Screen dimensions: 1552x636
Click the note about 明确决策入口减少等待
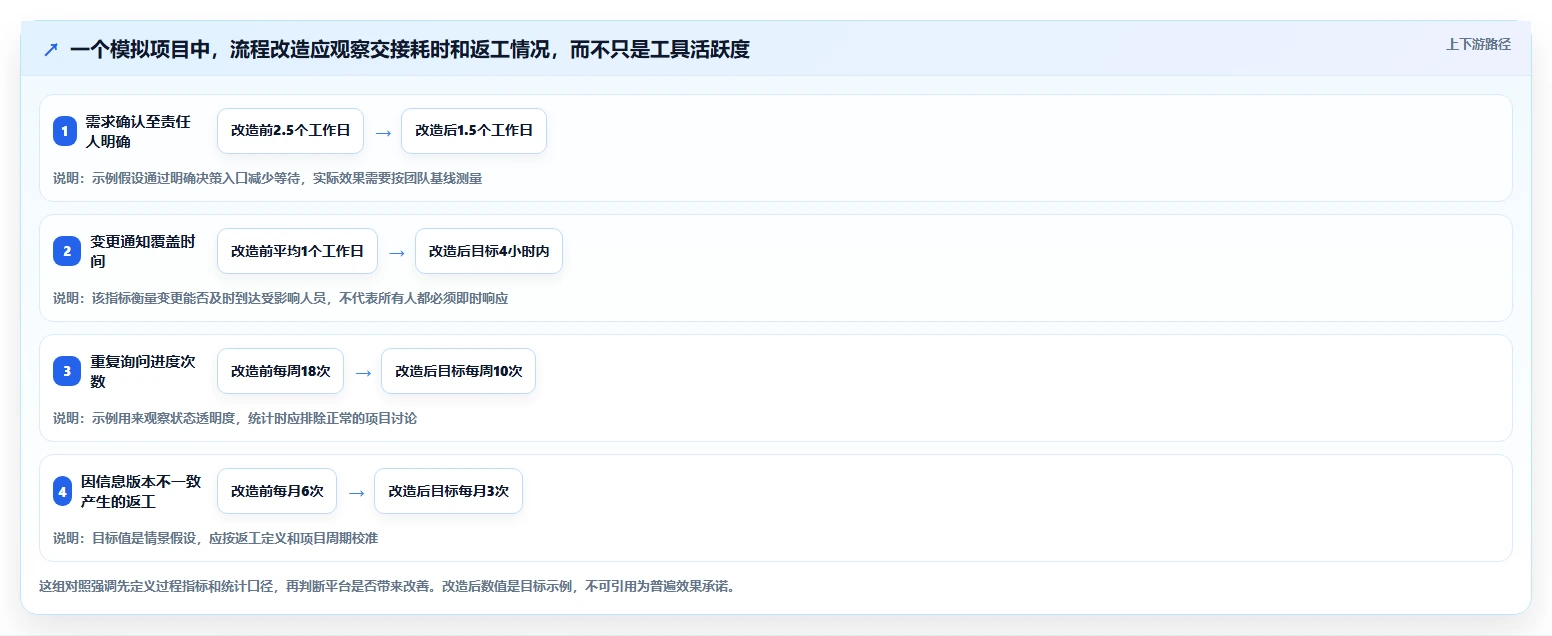click(267, 178)
